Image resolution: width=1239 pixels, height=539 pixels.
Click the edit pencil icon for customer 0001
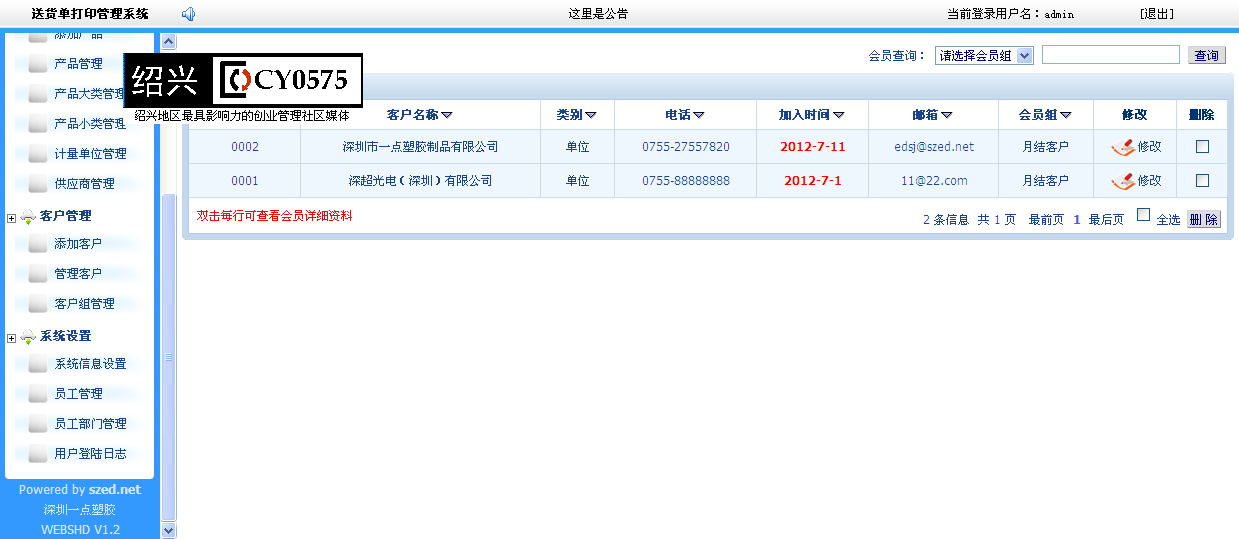(1123, 181)
